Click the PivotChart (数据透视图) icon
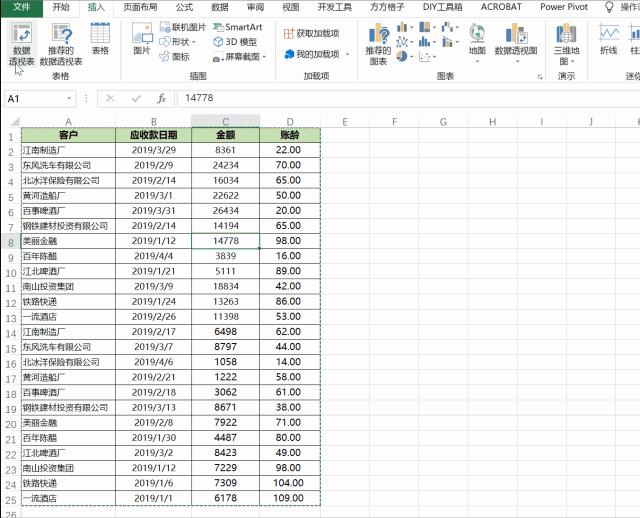The height and width of the screenshot is (518, 640). 516,33
